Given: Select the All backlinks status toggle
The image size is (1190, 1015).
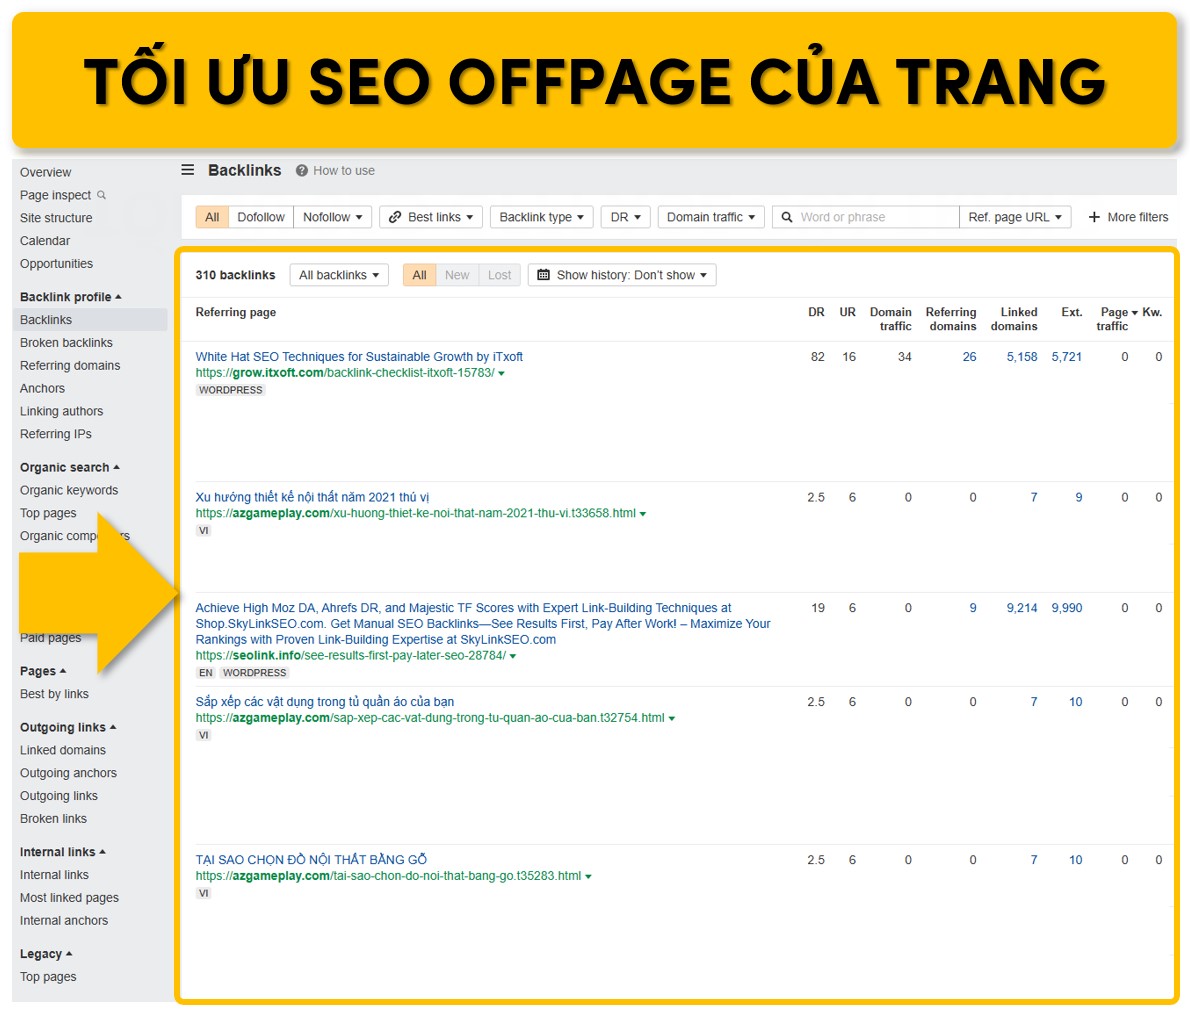Looking at the screenshot, I should pyautogui.click(x=419, y=275).
